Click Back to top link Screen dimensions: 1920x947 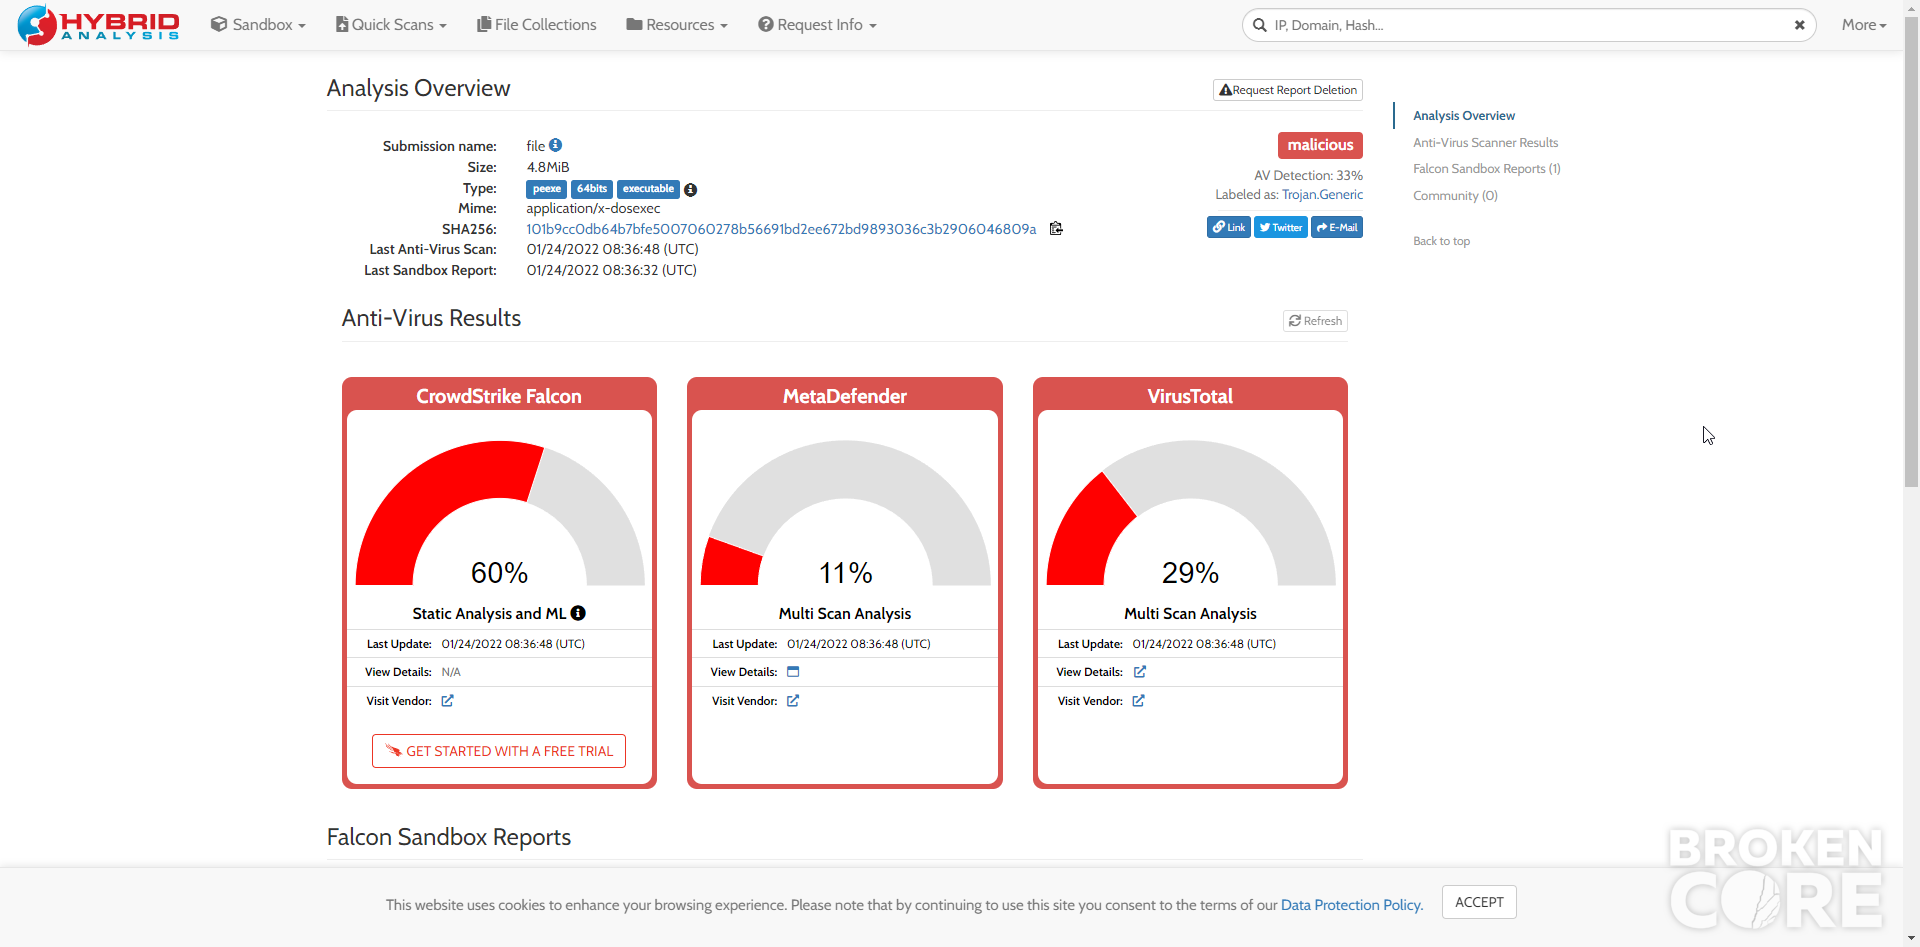pos(1441,241)
